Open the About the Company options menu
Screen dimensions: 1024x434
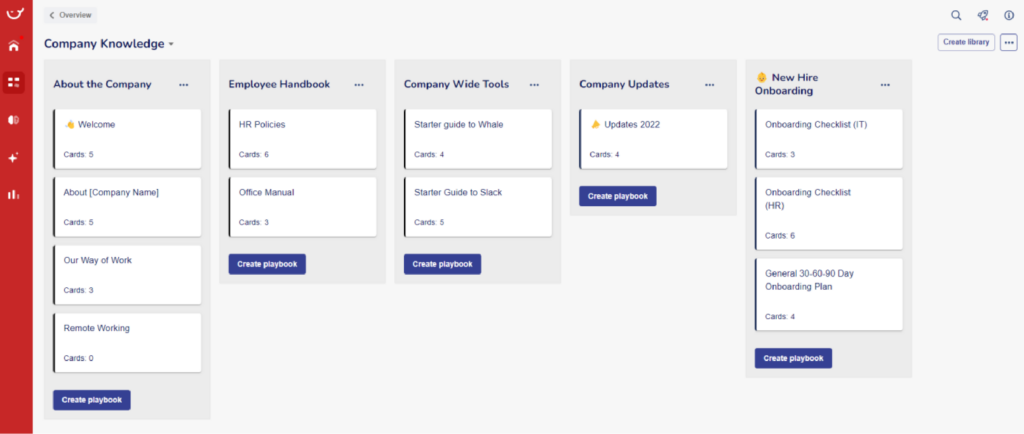click(x=184, y=85)
